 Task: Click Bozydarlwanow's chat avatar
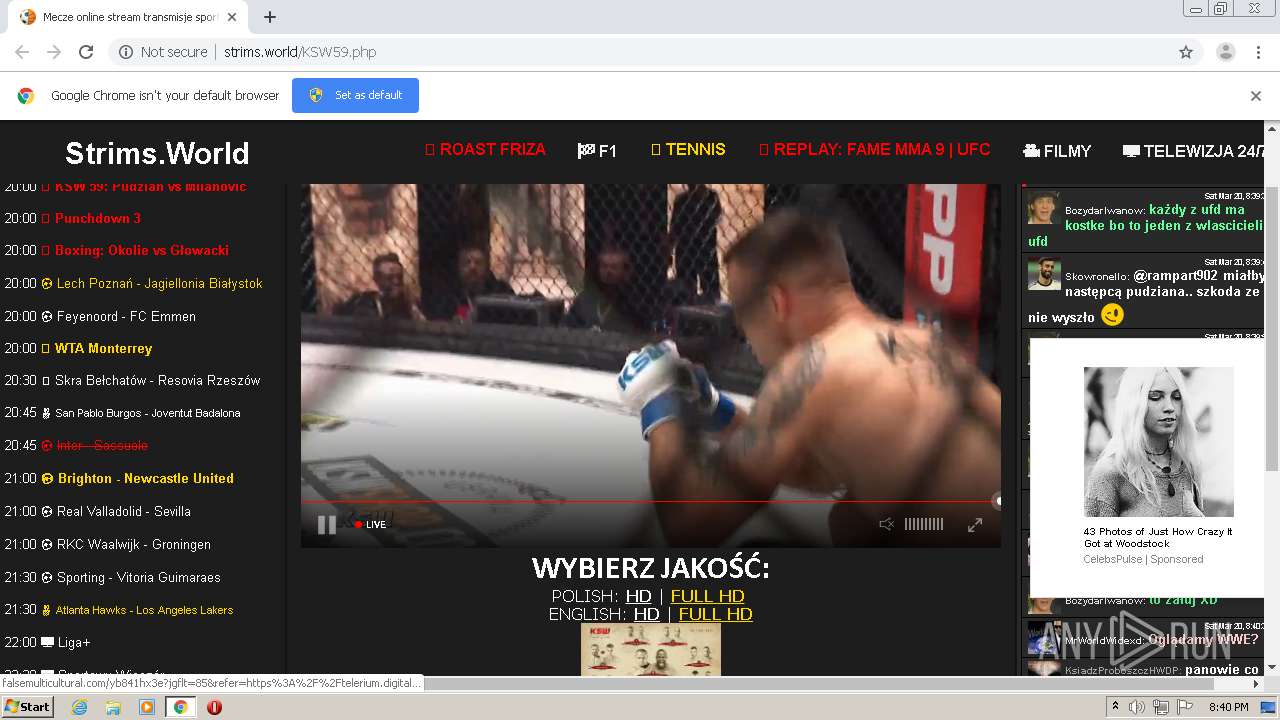click(x=1044, y=207)
